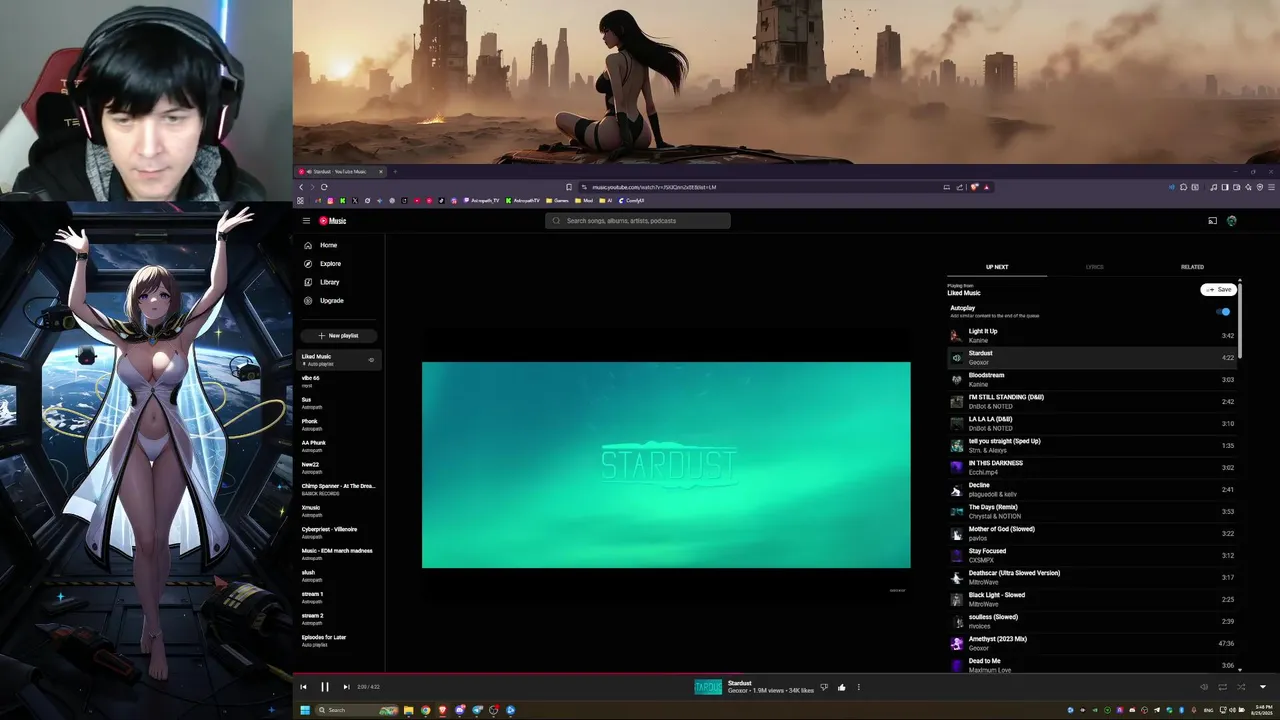Play Black Light - Slowed in queue

[x=1093, y=600]
